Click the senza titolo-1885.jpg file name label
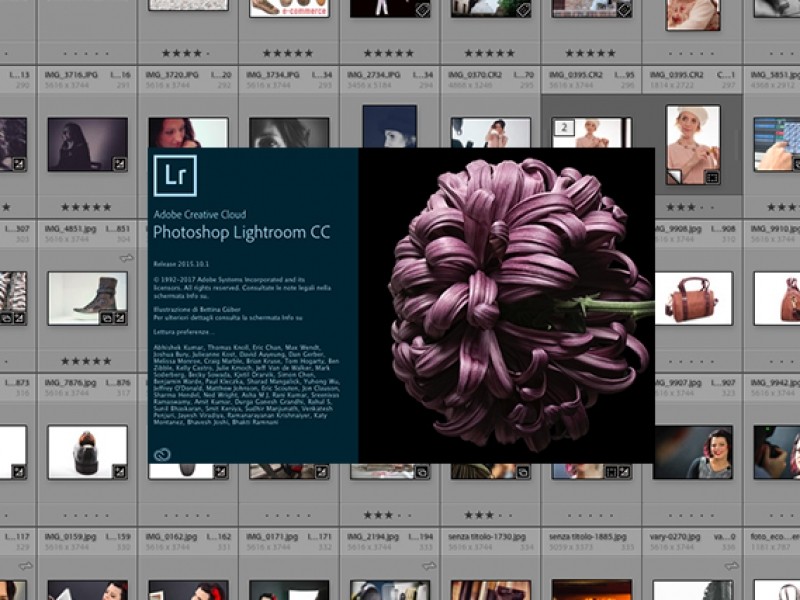800x600 pixels. click(x=588, y=537)
